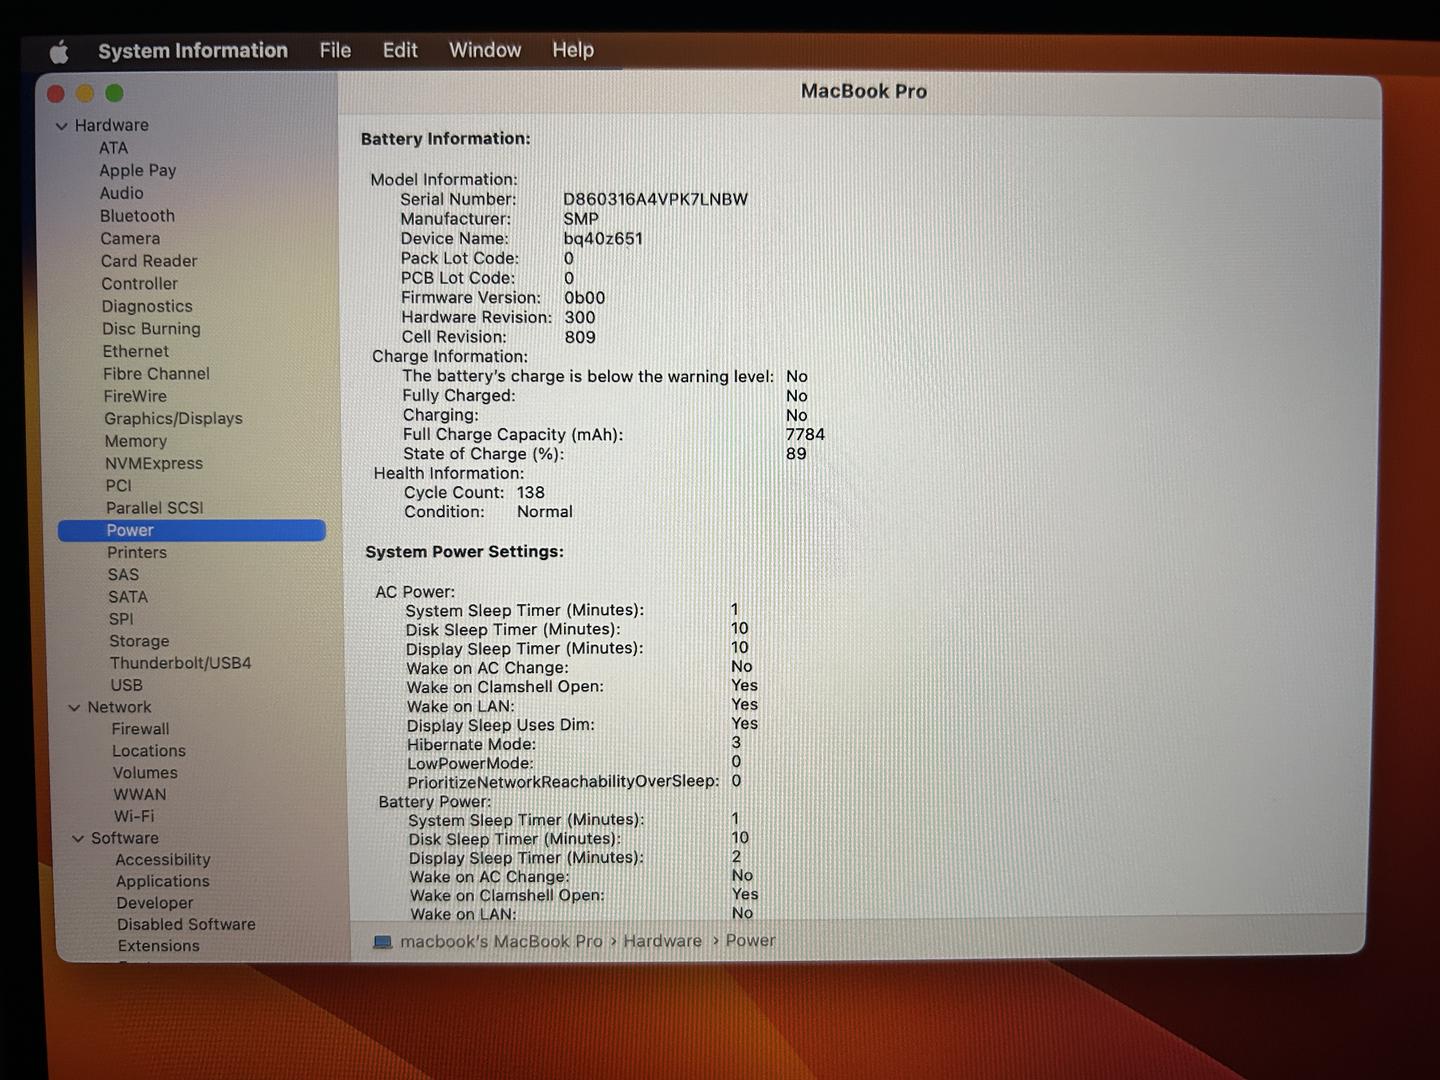Collapse the Software section
The image size is (1440, 1080).
[78, 839]
